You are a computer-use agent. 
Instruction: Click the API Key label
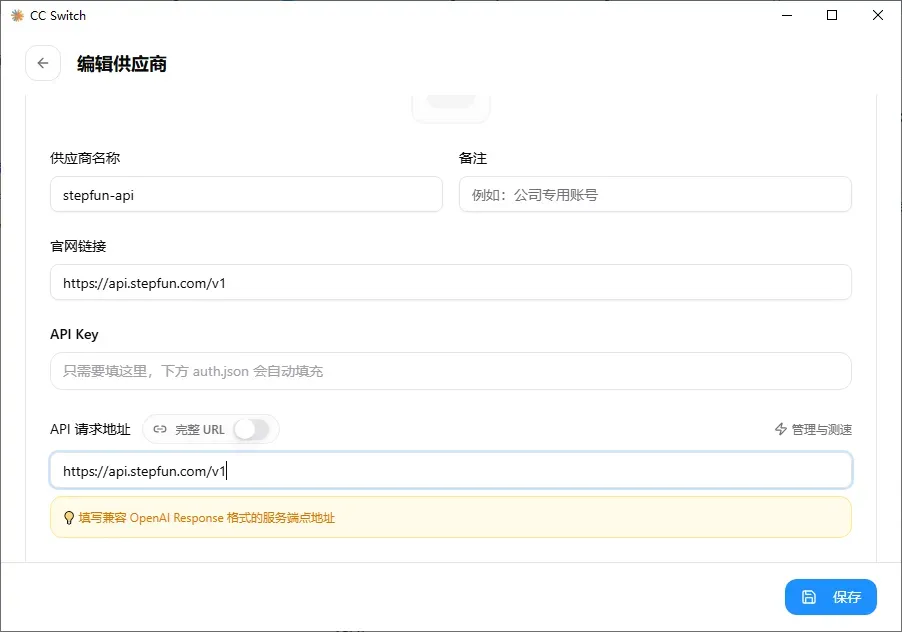click(74, 334)
